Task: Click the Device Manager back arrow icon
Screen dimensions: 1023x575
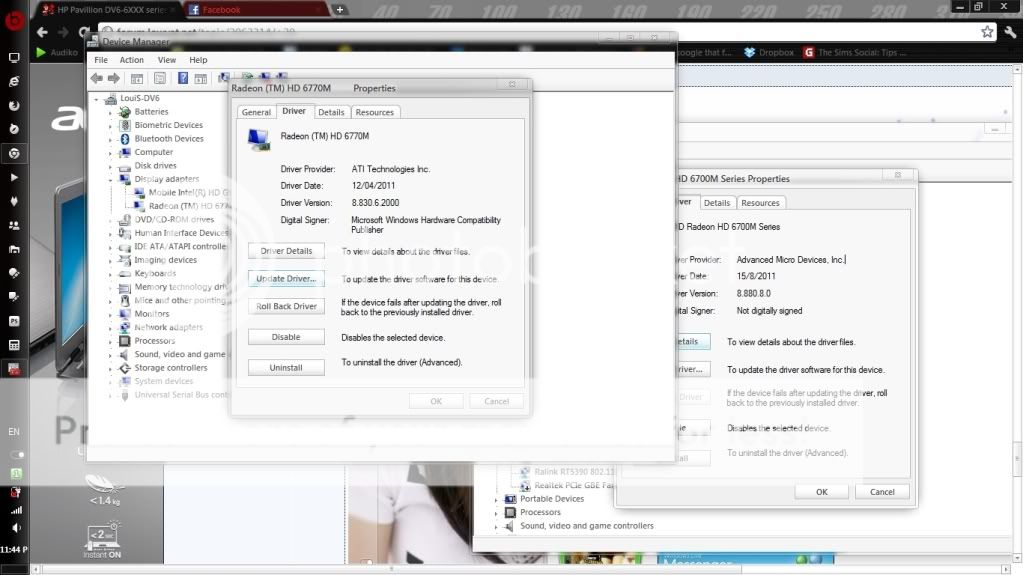Action: point(97,78)
